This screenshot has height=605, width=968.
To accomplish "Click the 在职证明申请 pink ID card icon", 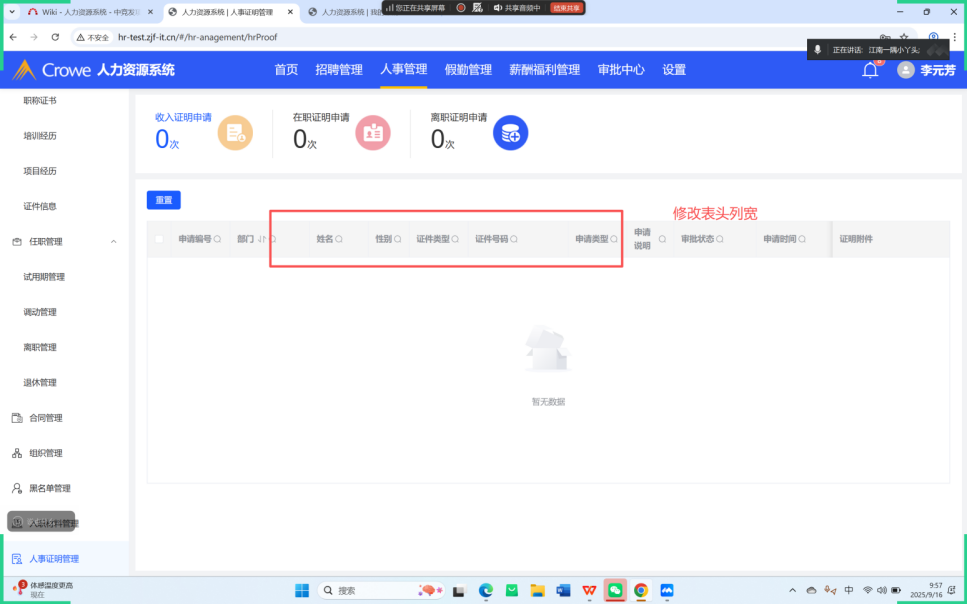I will (x=373, y=133).
